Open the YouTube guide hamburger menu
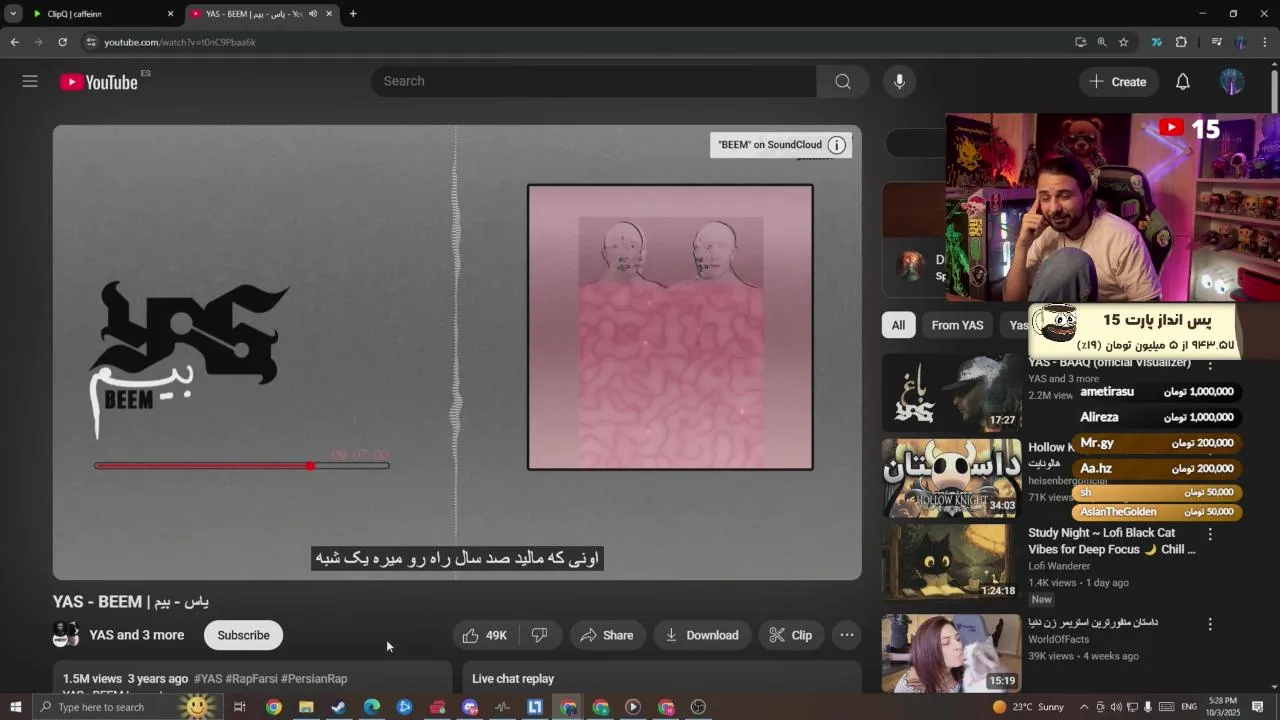 tap(30, 82)
